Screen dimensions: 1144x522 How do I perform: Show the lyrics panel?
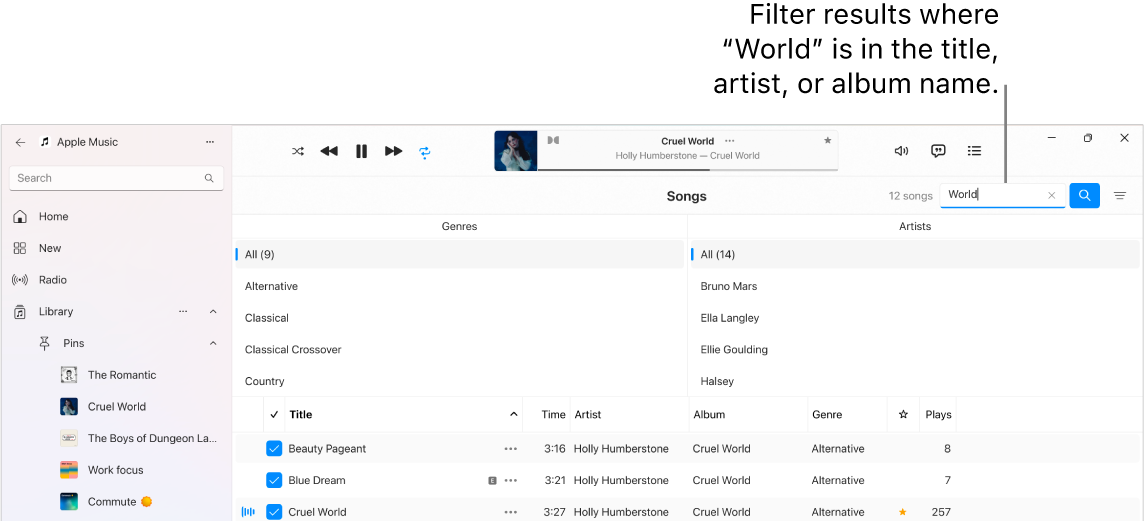point(938,151)
